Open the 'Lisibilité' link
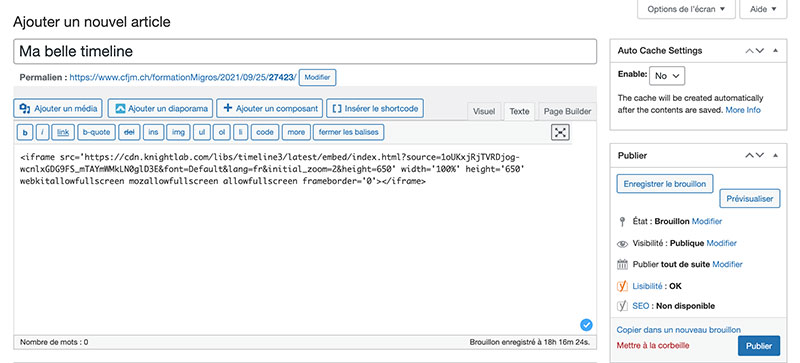 click(x=647, y=286)
